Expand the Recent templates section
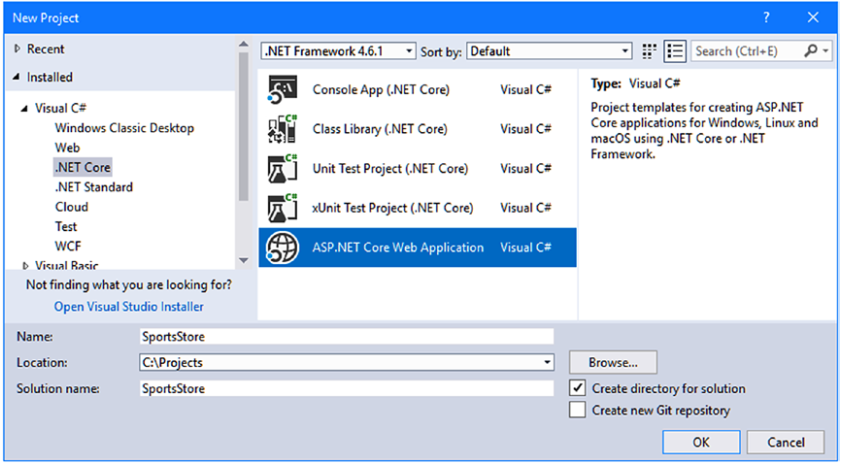The image size is (841, 463). (x=17, y=49)
